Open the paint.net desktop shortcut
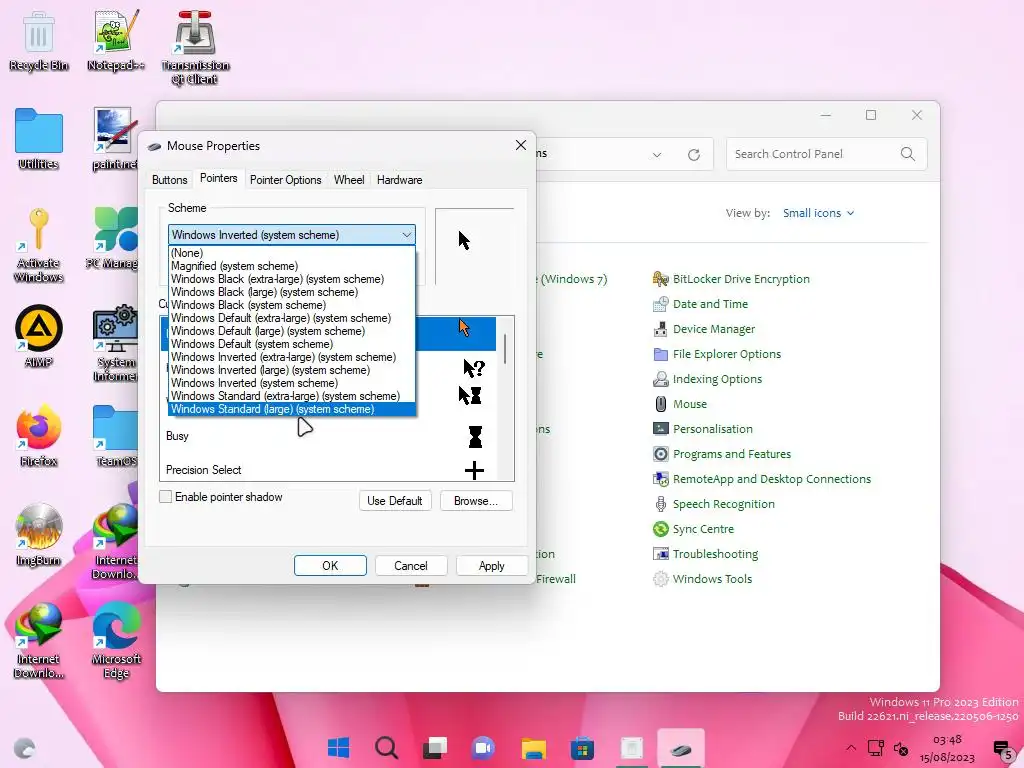This screenshot has width=1024, height=768. (115, 139)
